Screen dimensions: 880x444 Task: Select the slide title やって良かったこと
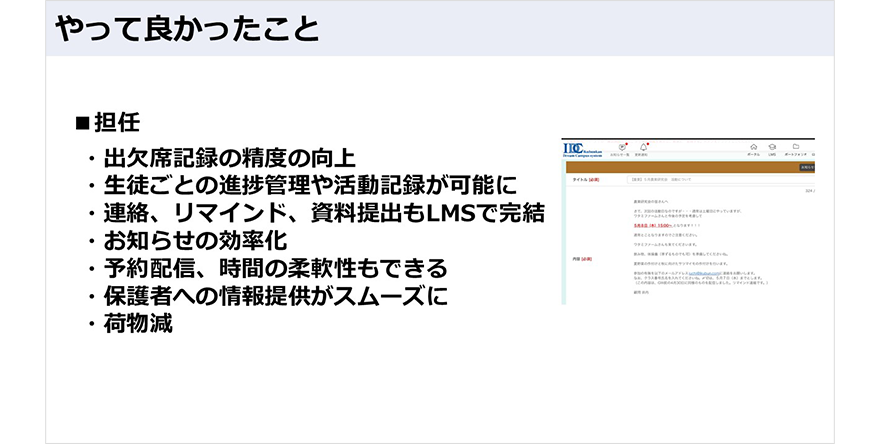coord(188,29)
